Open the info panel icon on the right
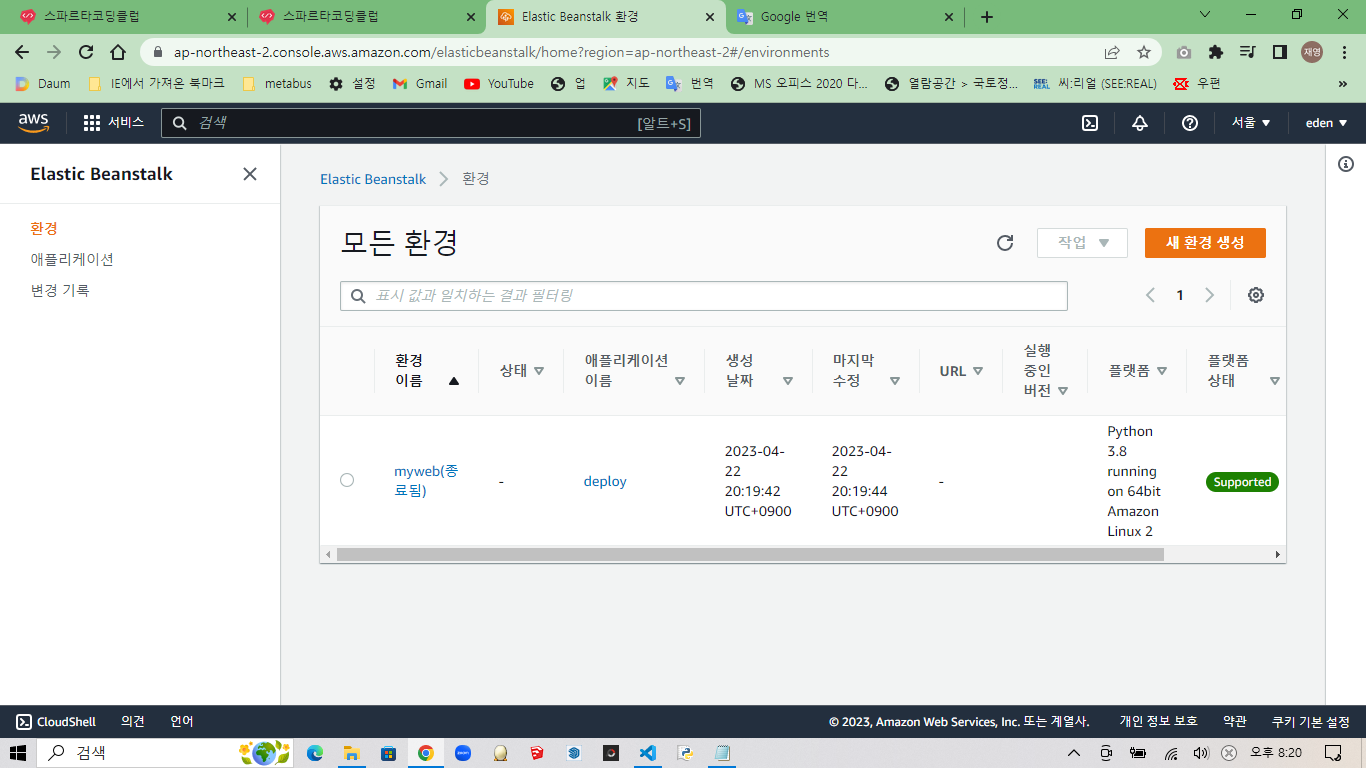The image size is (1366, 768). point(1346,164)
